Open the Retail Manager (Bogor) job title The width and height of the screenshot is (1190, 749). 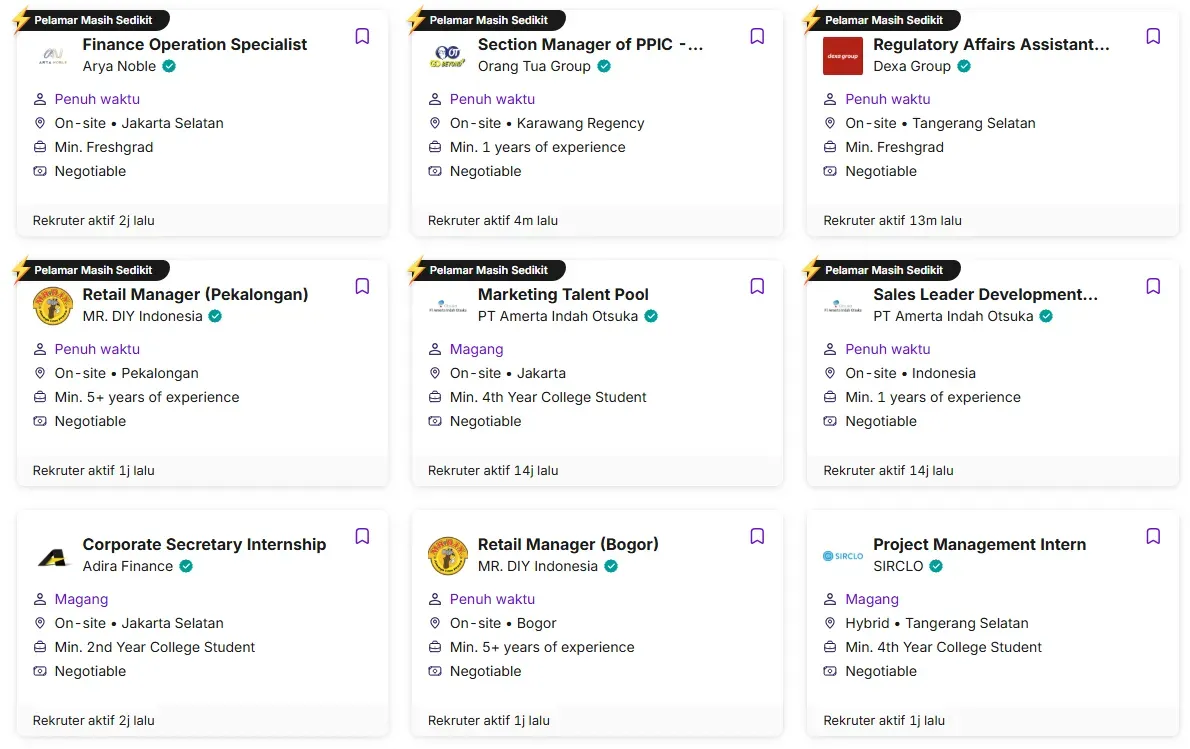[568, 544]
